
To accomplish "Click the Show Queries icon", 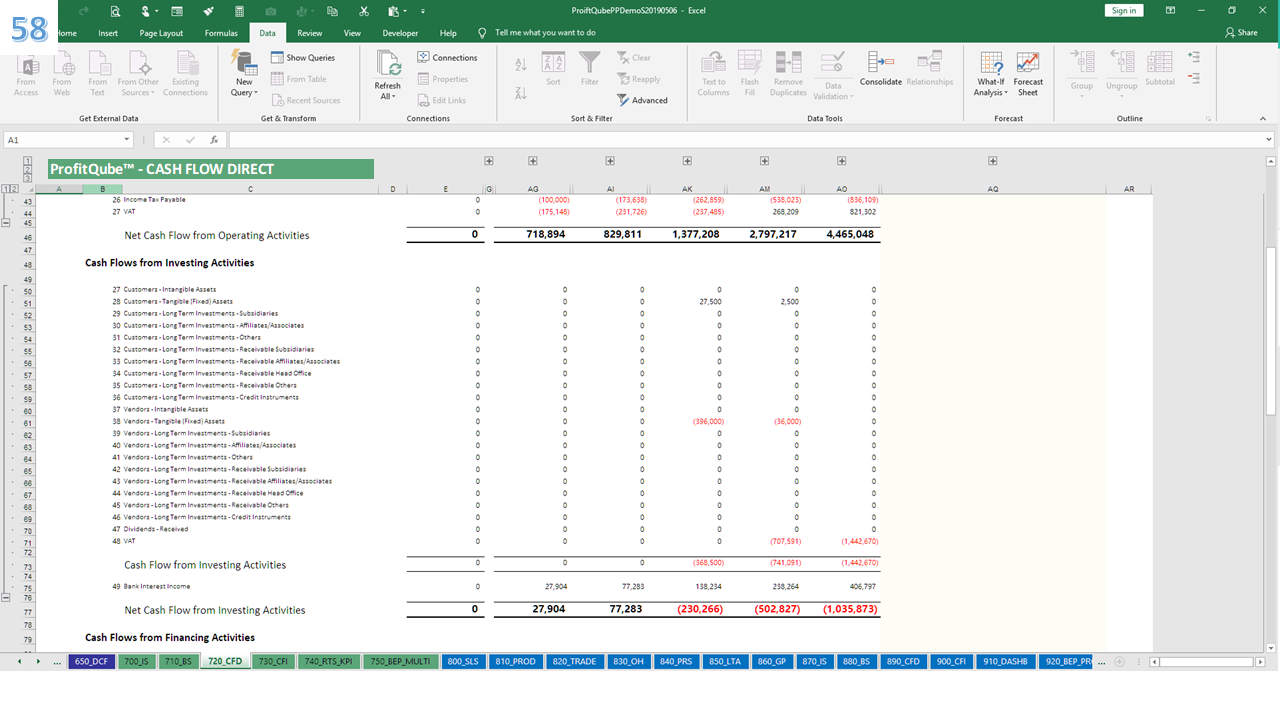I will tap(278, 58).
